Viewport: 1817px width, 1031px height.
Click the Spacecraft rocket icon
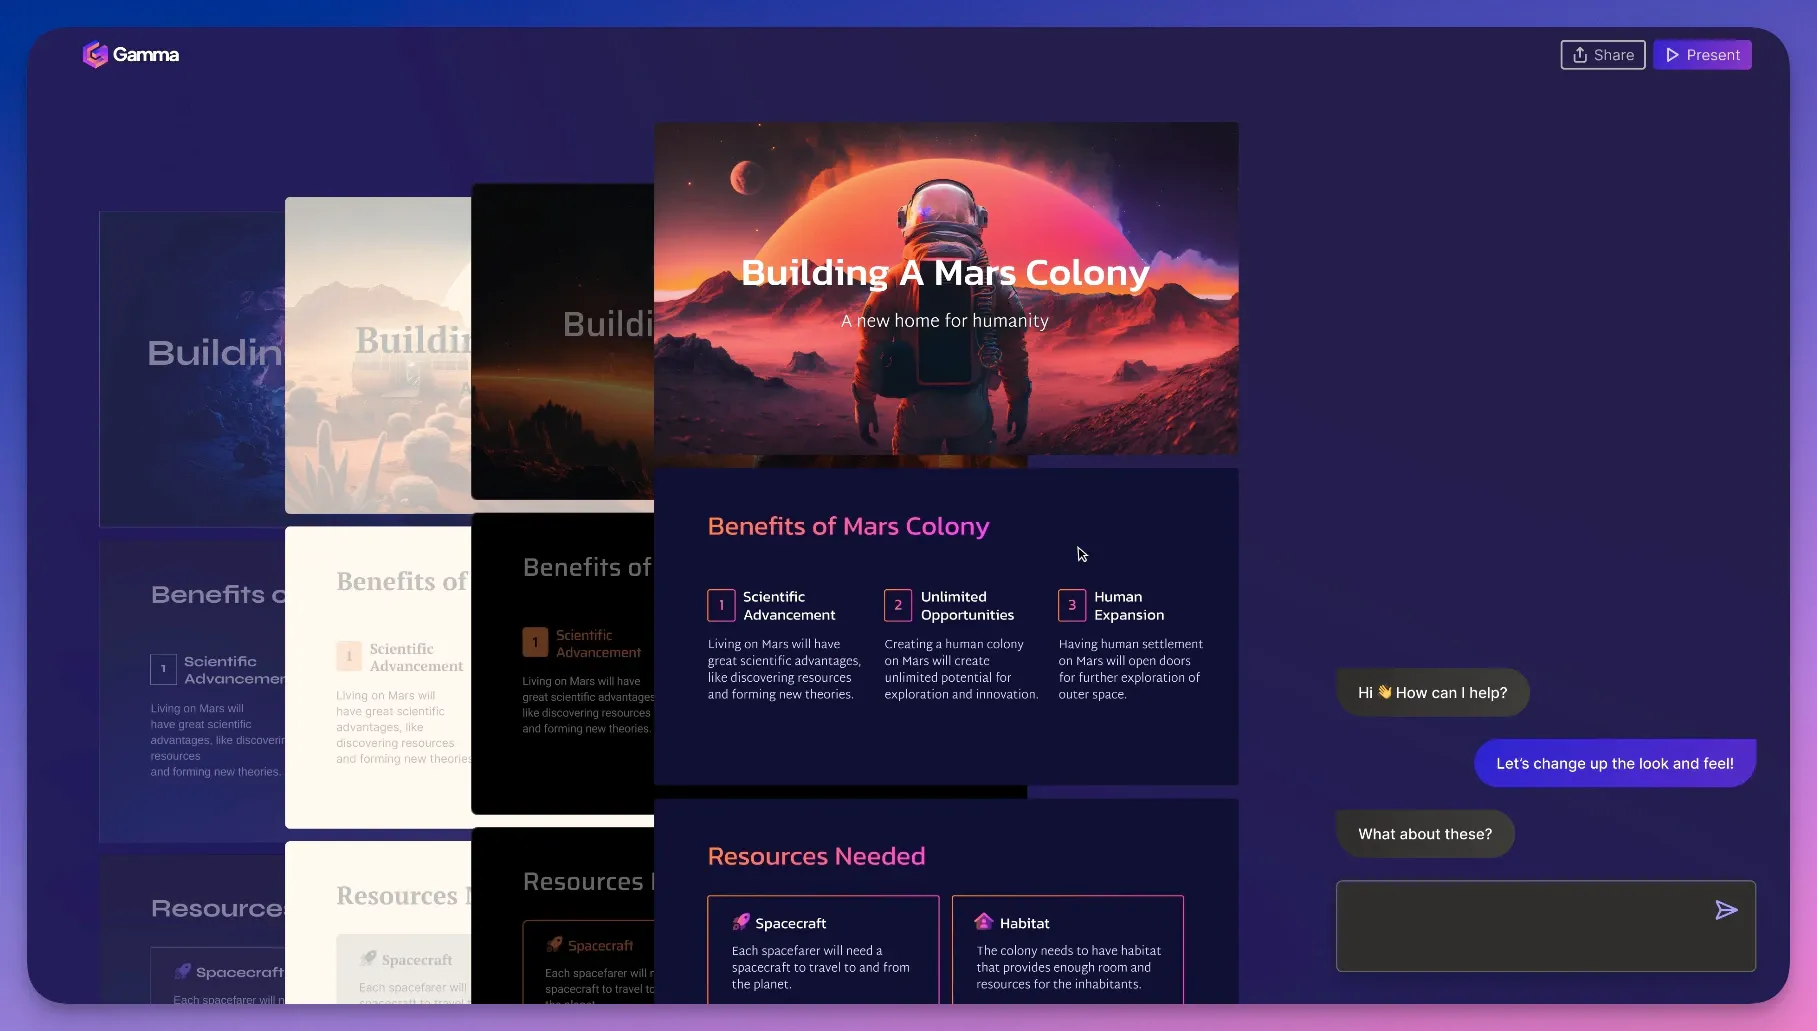pyautogui.click(x=741, y=922)
